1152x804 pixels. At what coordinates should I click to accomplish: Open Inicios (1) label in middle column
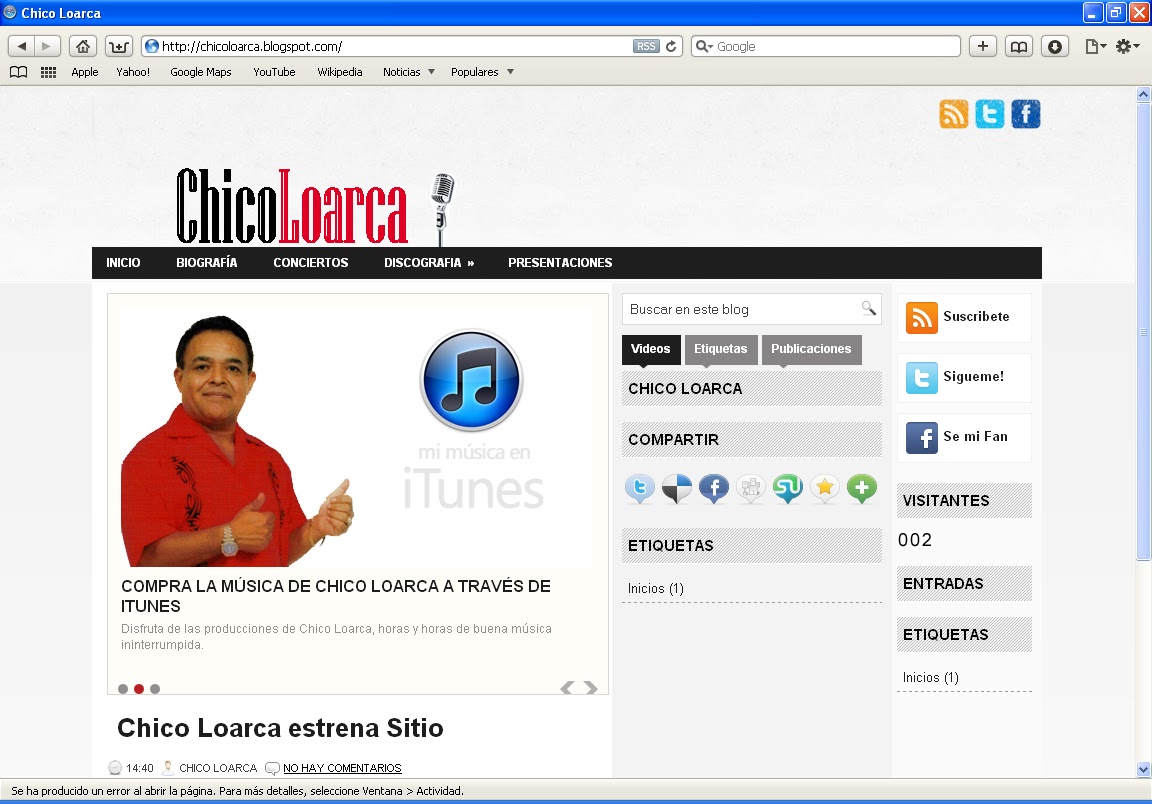point(655,589)
